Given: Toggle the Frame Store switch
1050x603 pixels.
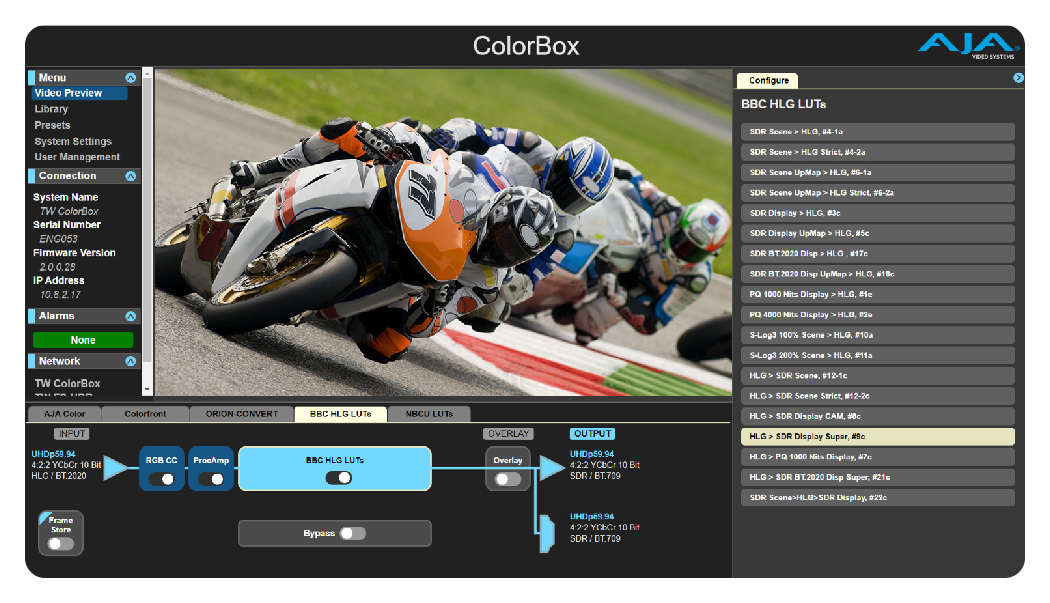Looking at the screenshot, I should click(x=61, y=544).
